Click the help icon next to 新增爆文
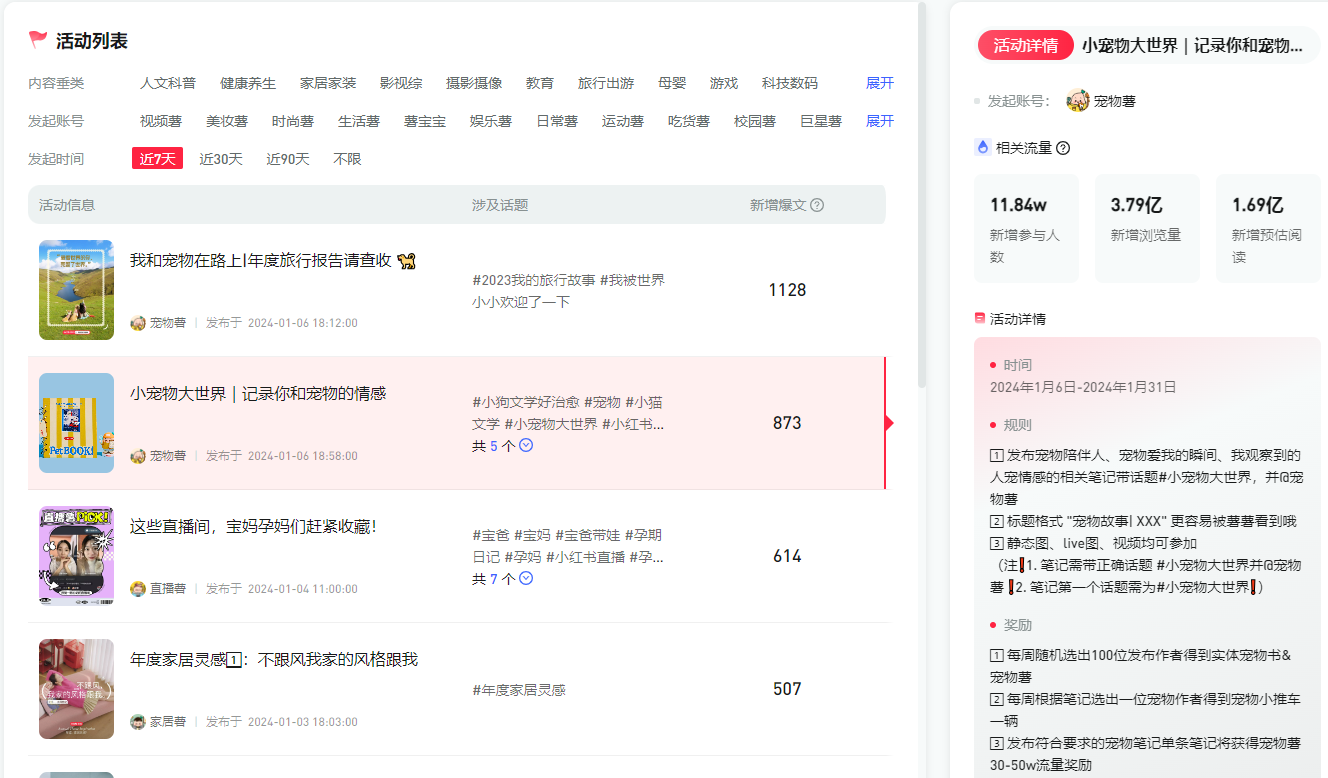The height and width of the screenshot is (778, 1328). (817, 205)
